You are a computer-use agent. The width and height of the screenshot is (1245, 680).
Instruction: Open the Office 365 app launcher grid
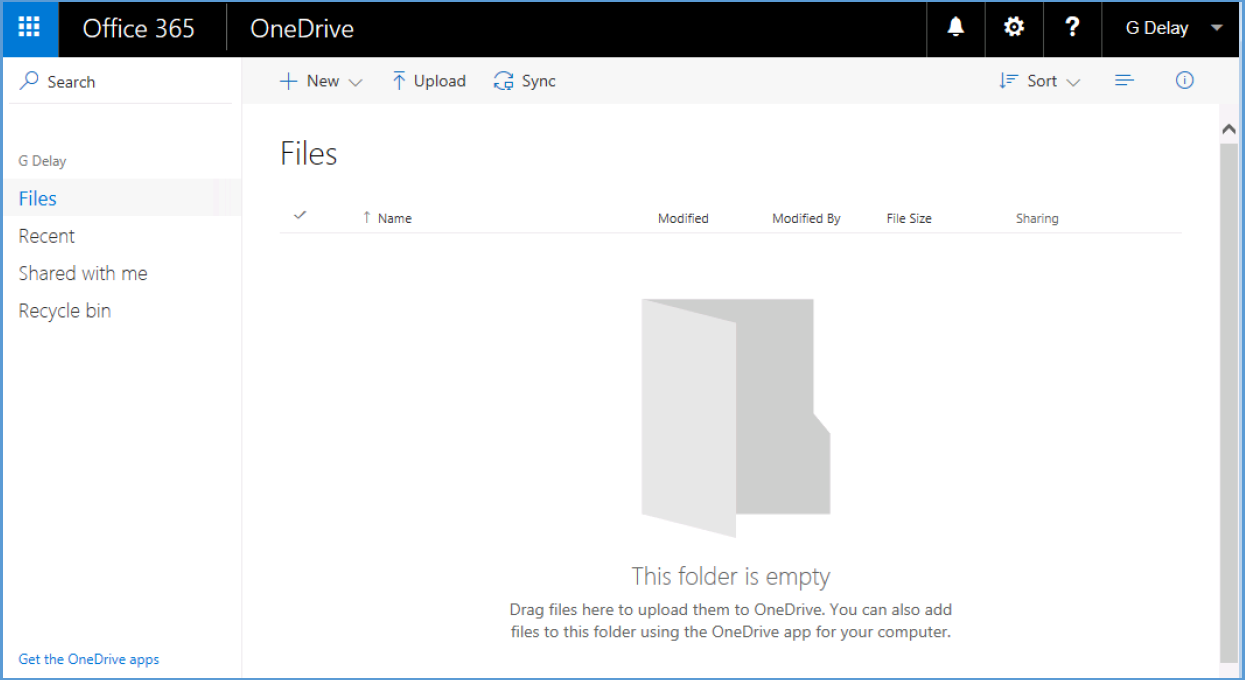(30, 28)
